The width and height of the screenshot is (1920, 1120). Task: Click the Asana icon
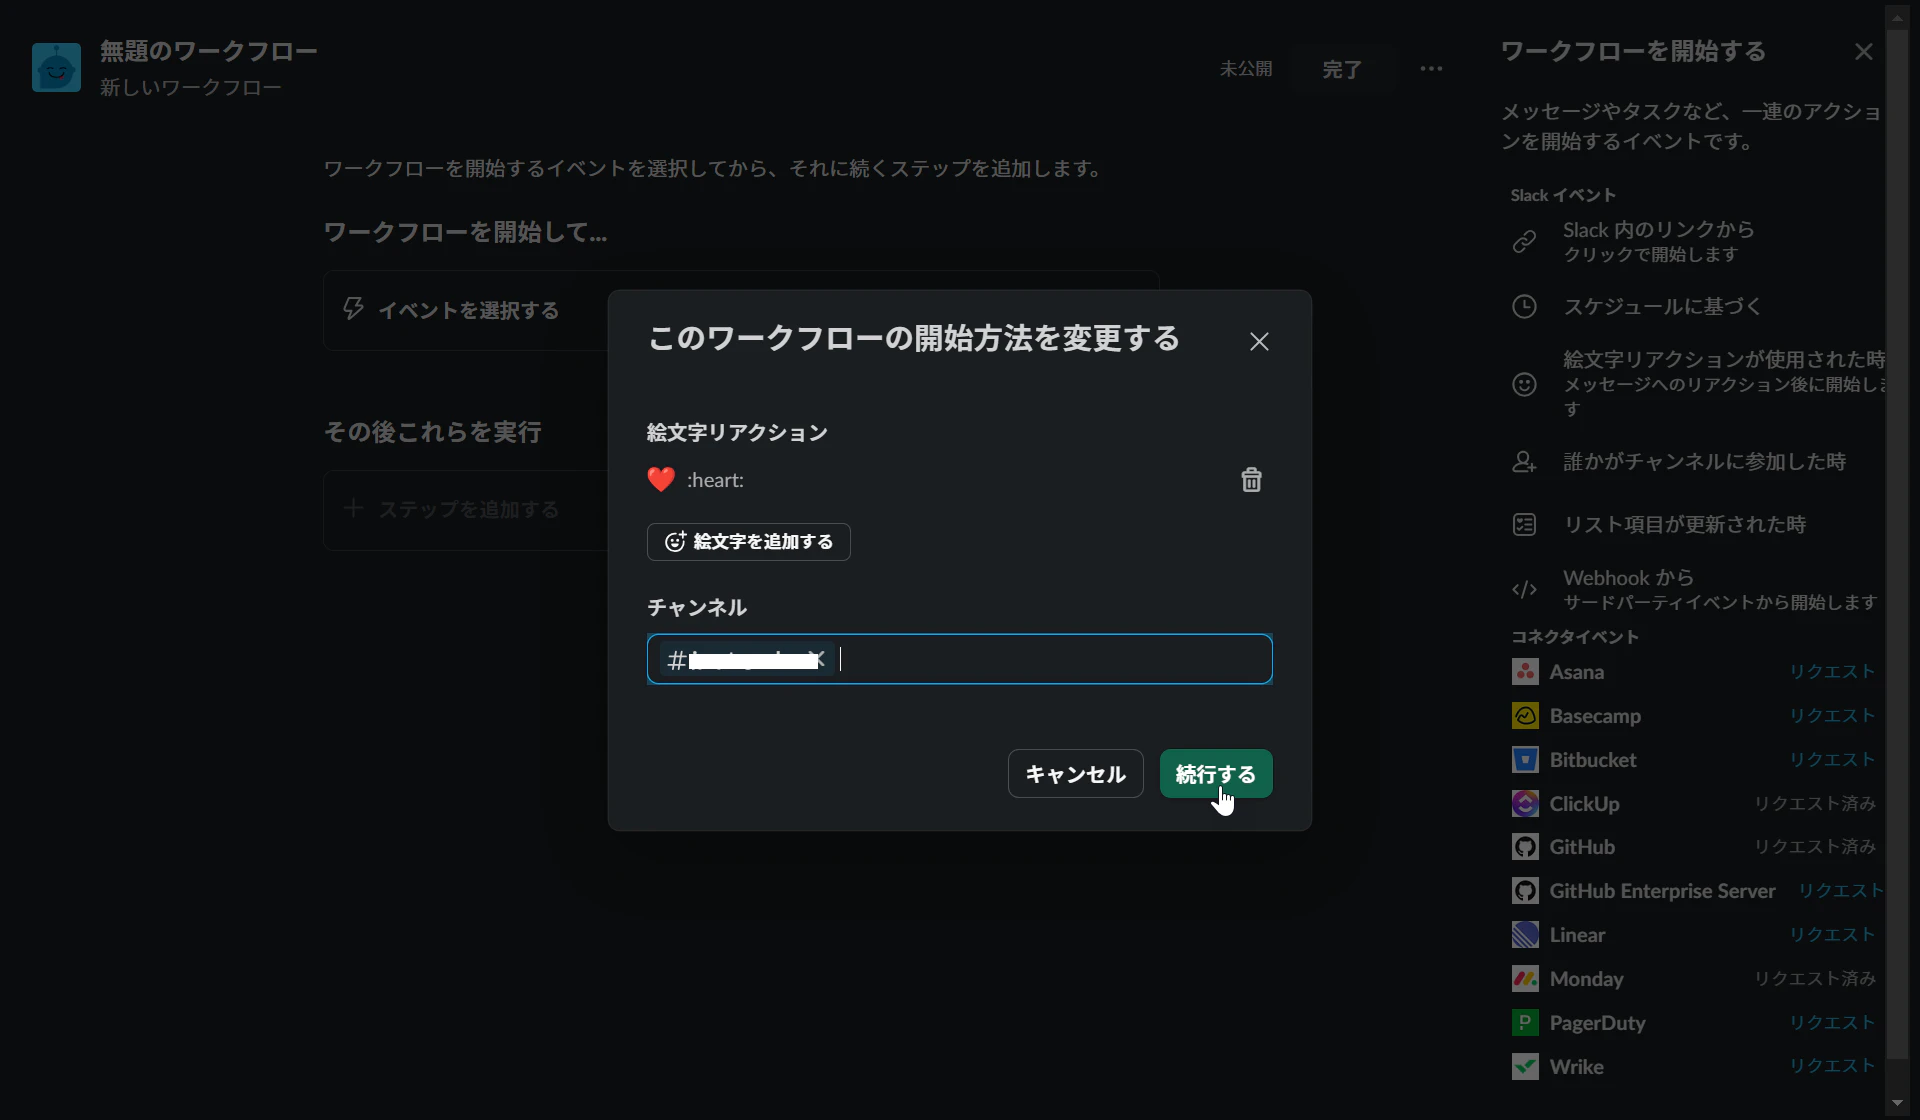click(1525, 672)
